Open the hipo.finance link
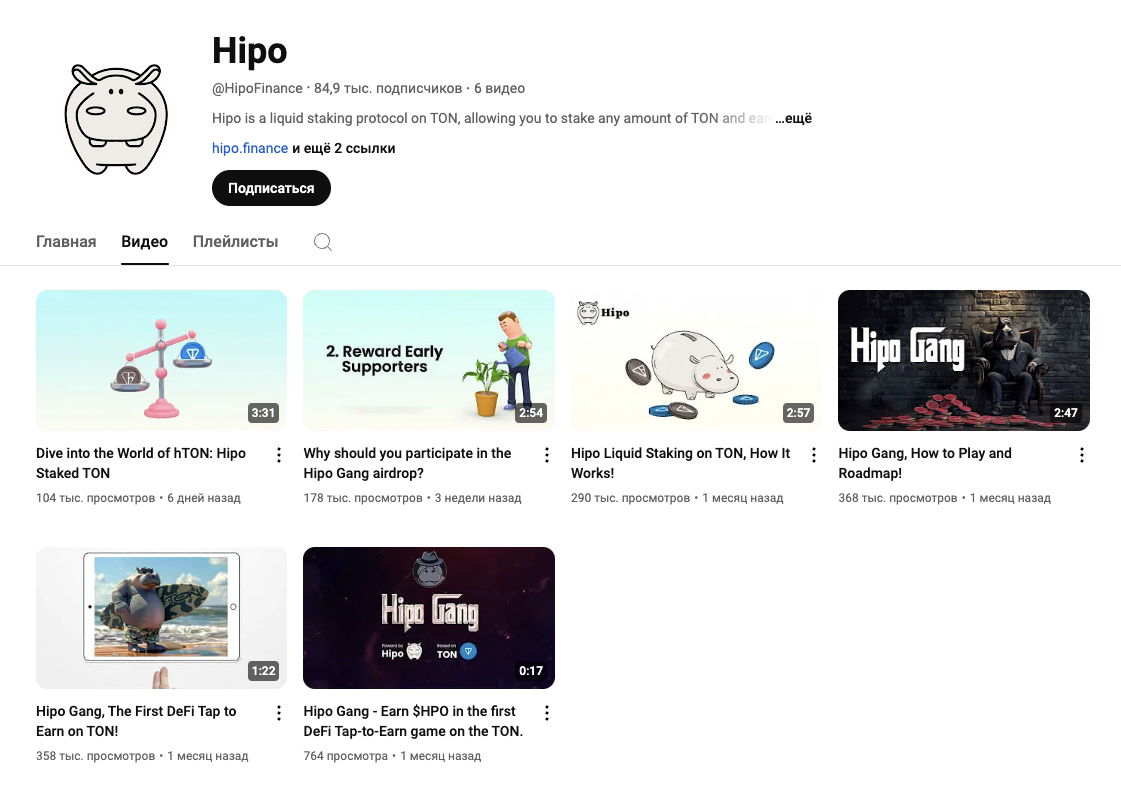 (x=250, y=148)
